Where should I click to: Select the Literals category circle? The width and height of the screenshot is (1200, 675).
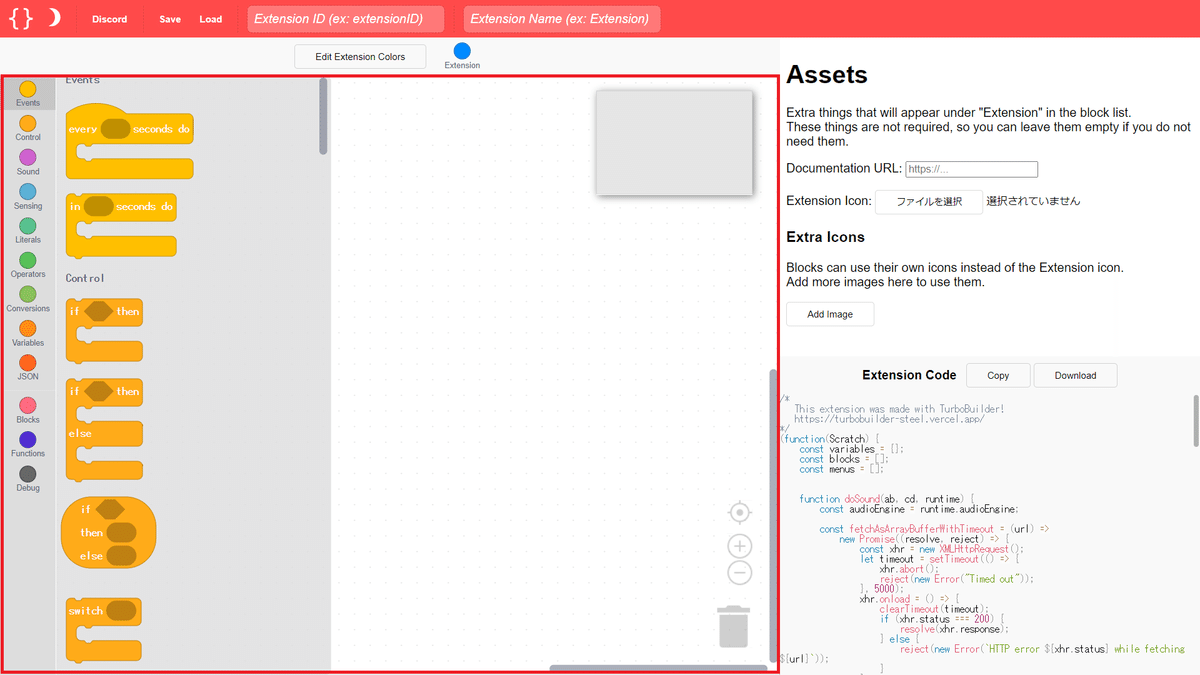[x=28, y=226]
